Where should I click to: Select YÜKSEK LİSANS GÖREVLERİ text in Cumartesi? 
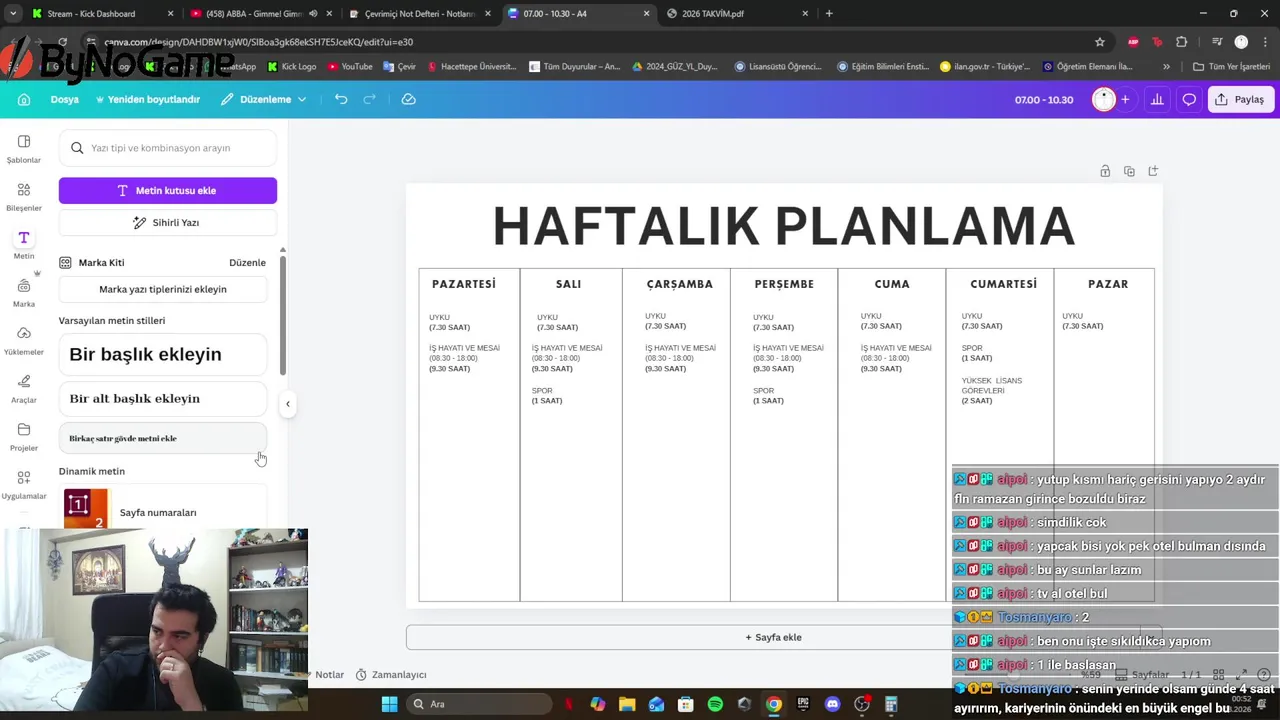992,385
